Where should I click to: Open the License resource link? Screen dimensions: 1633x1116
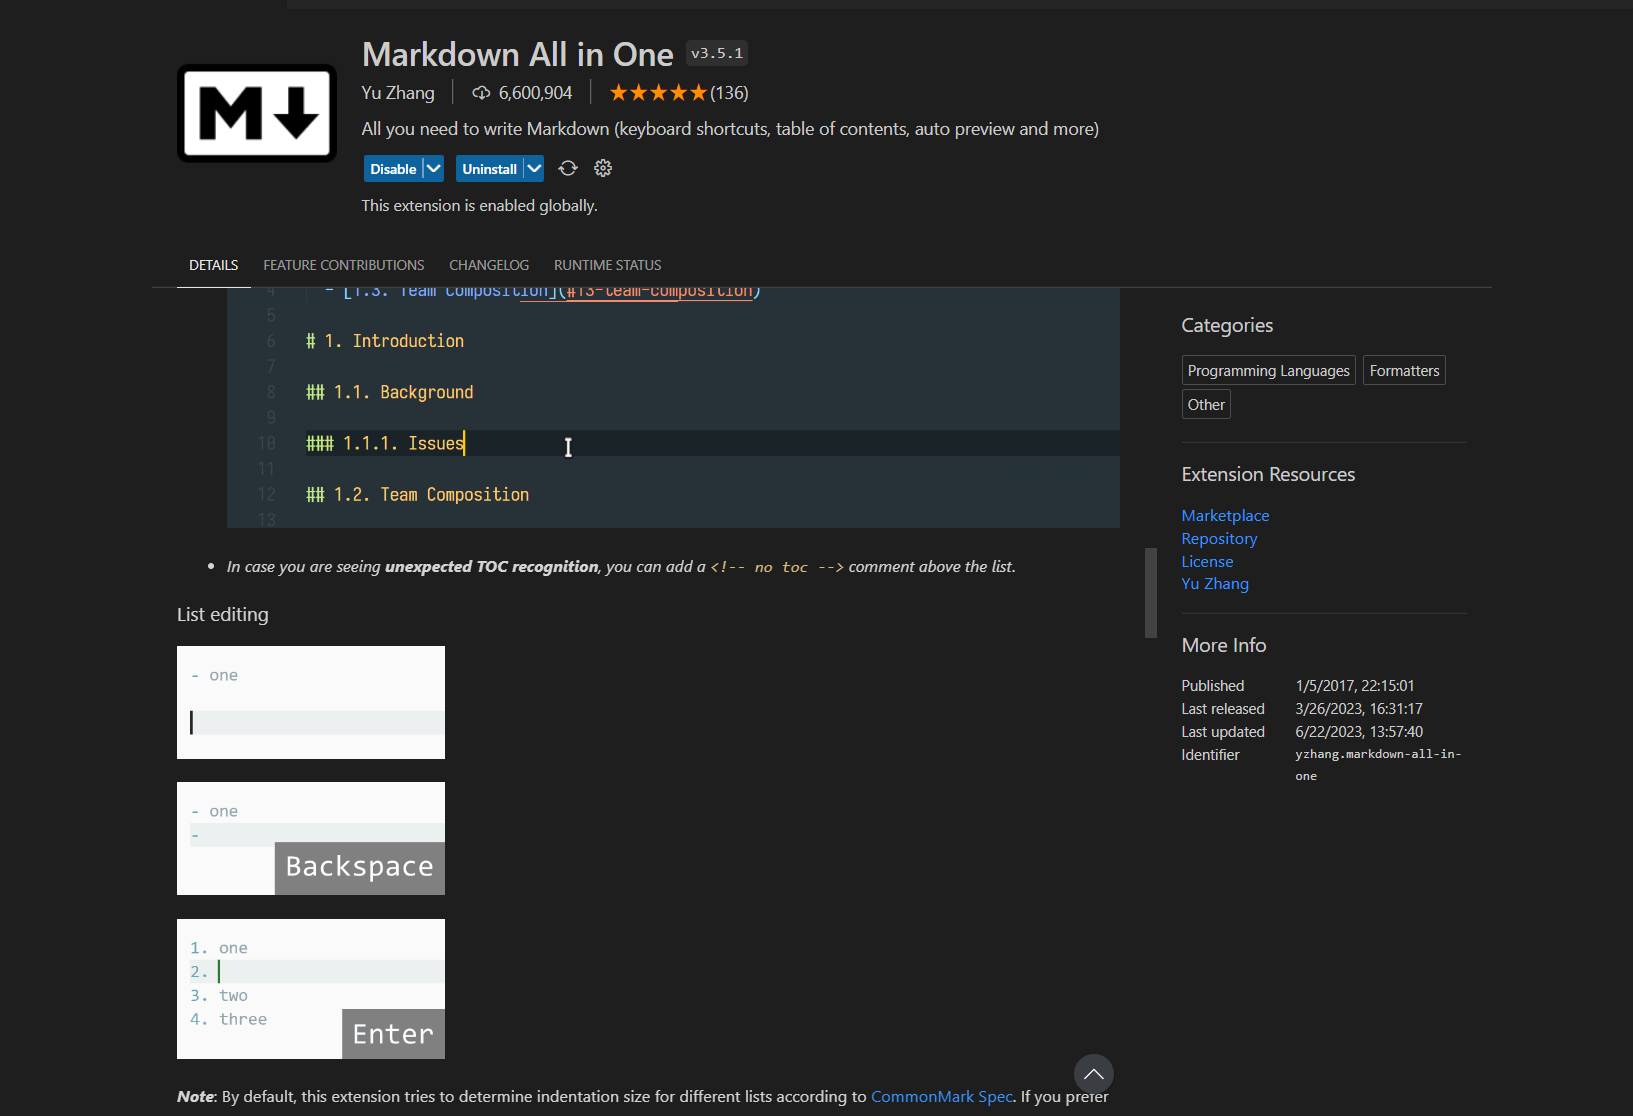click(x=1207, y=562)
